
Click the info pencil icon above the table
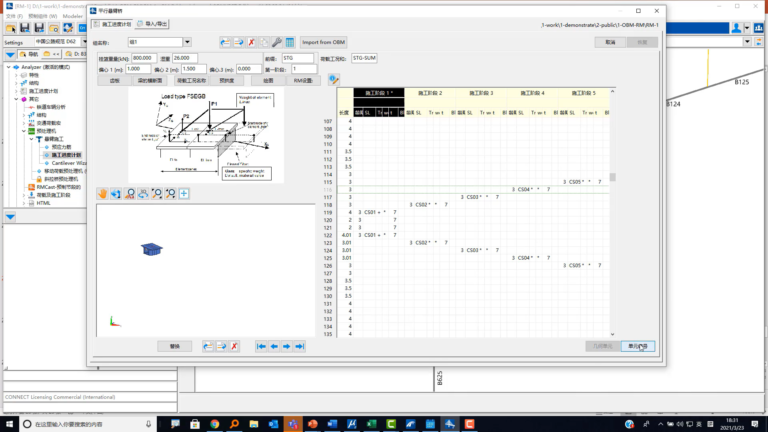pyautogui.click(x=334, y=79)
